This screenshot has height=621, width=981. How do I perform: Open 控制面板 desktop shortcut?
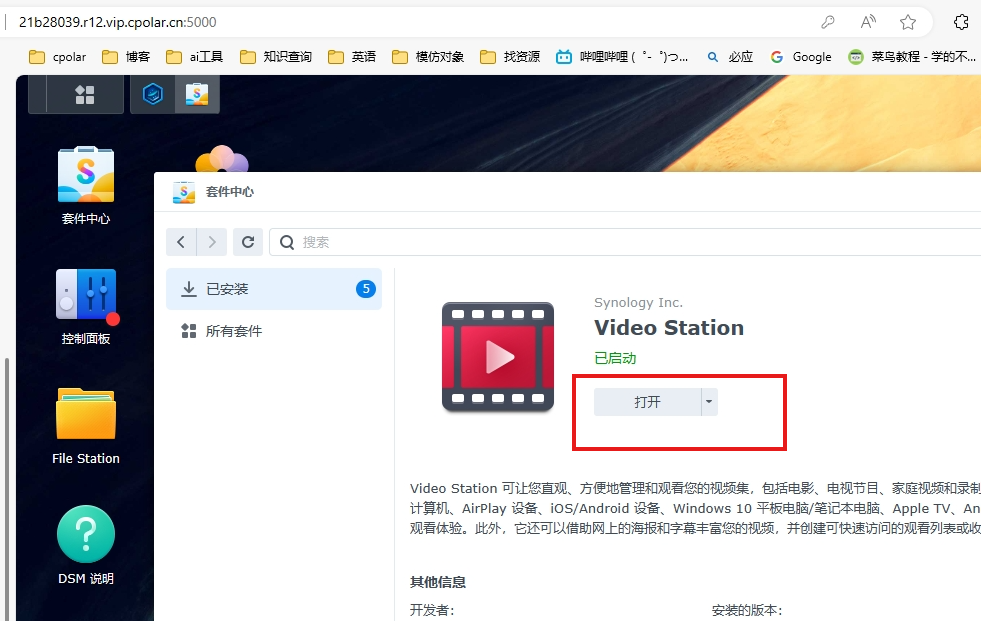point(86,306)
